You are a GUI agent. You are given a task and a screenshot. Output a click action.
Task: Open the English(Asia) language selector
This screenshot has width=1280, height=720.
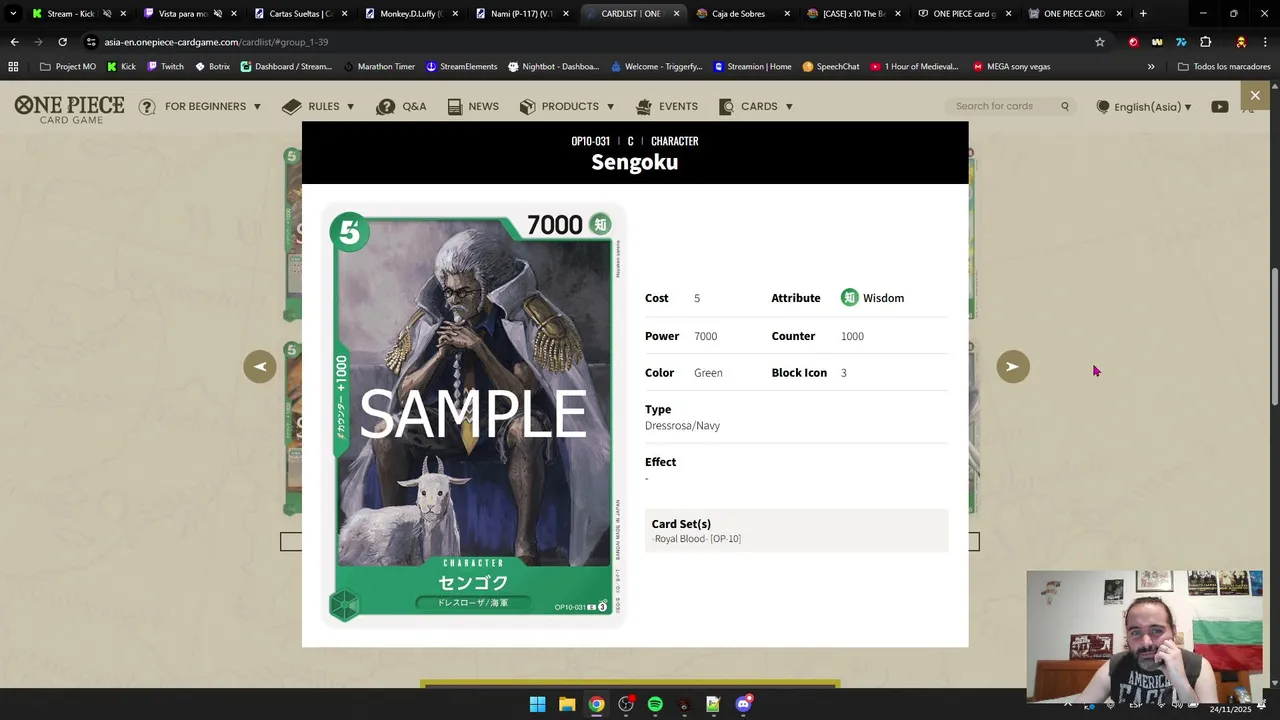[1145, 107]
